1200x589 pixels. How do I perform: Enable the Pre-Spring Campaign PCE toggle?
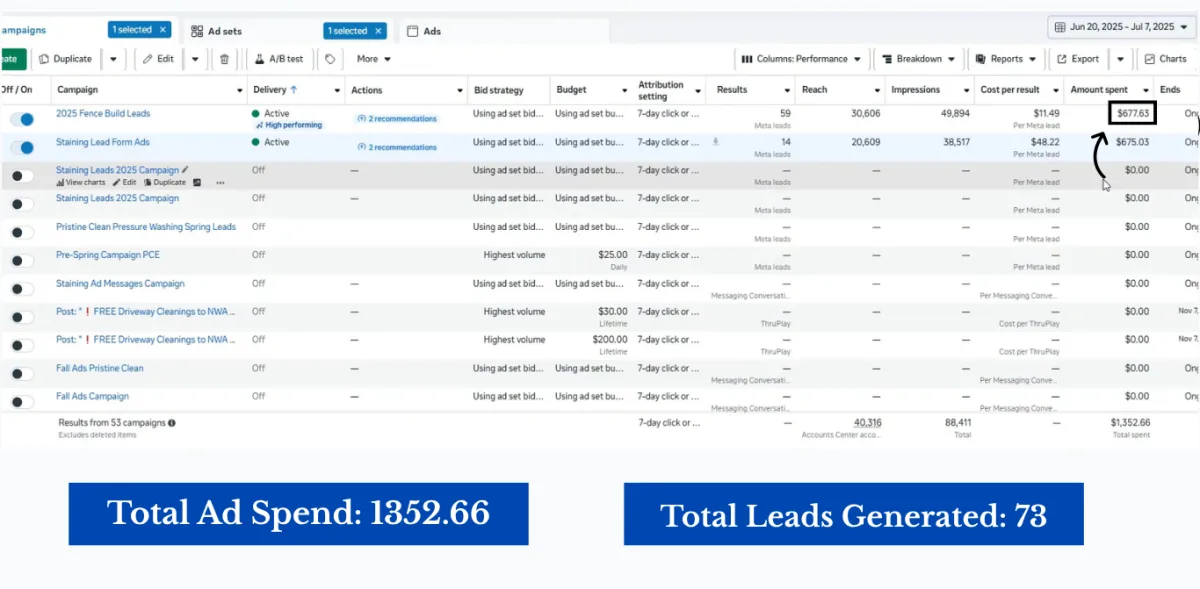21,260
